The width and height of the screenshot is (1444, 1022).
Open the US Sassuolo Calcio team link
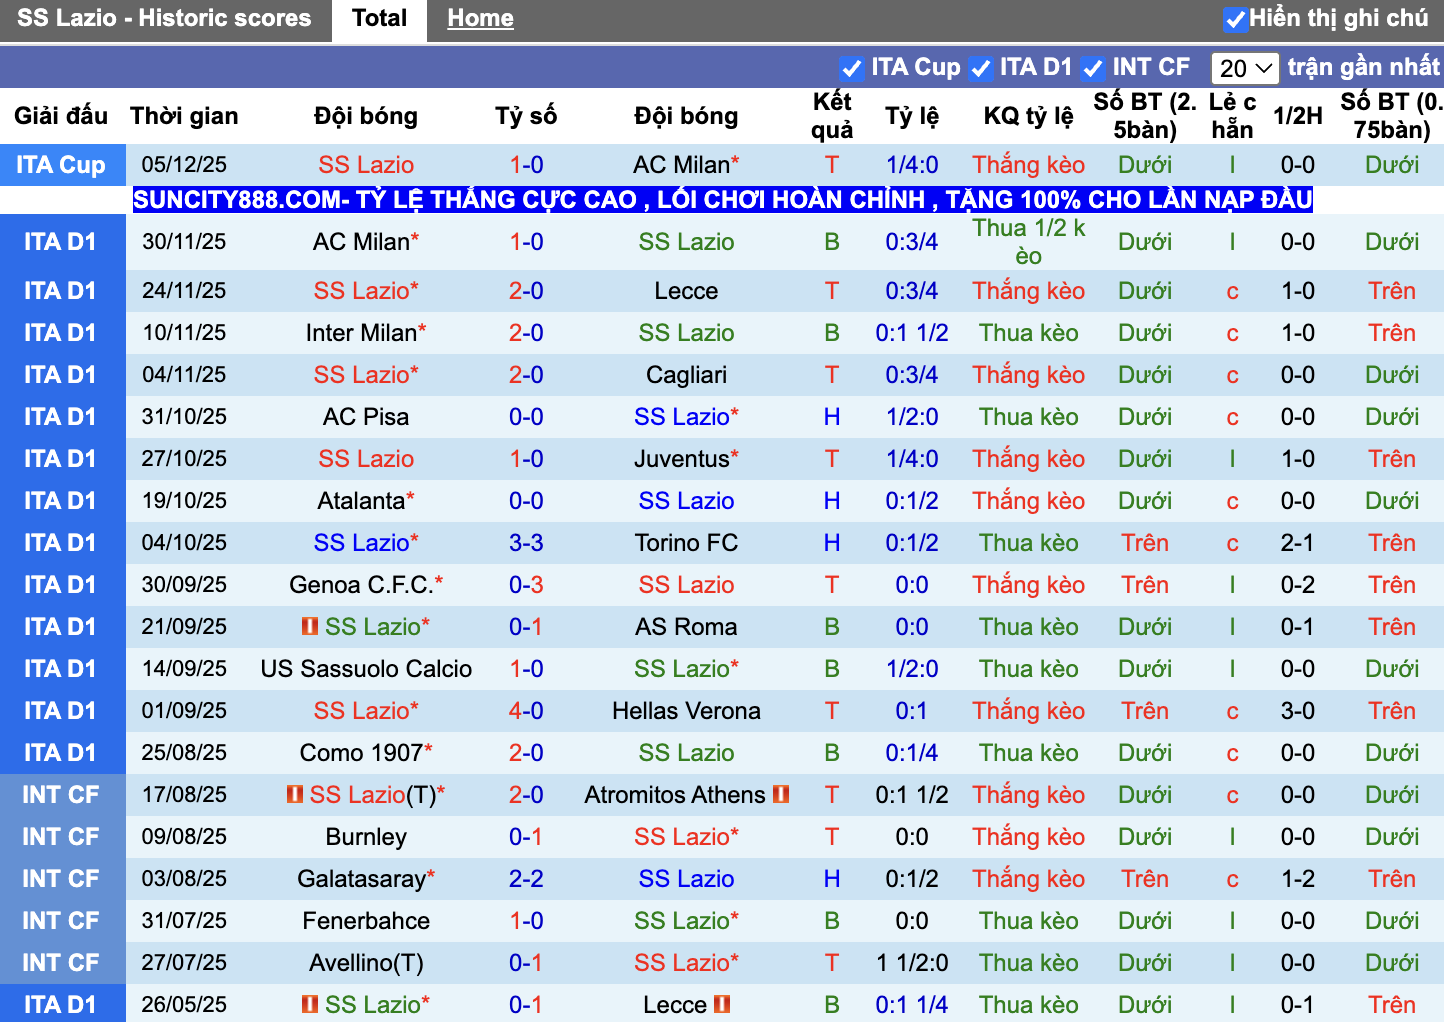click(366, 669)
